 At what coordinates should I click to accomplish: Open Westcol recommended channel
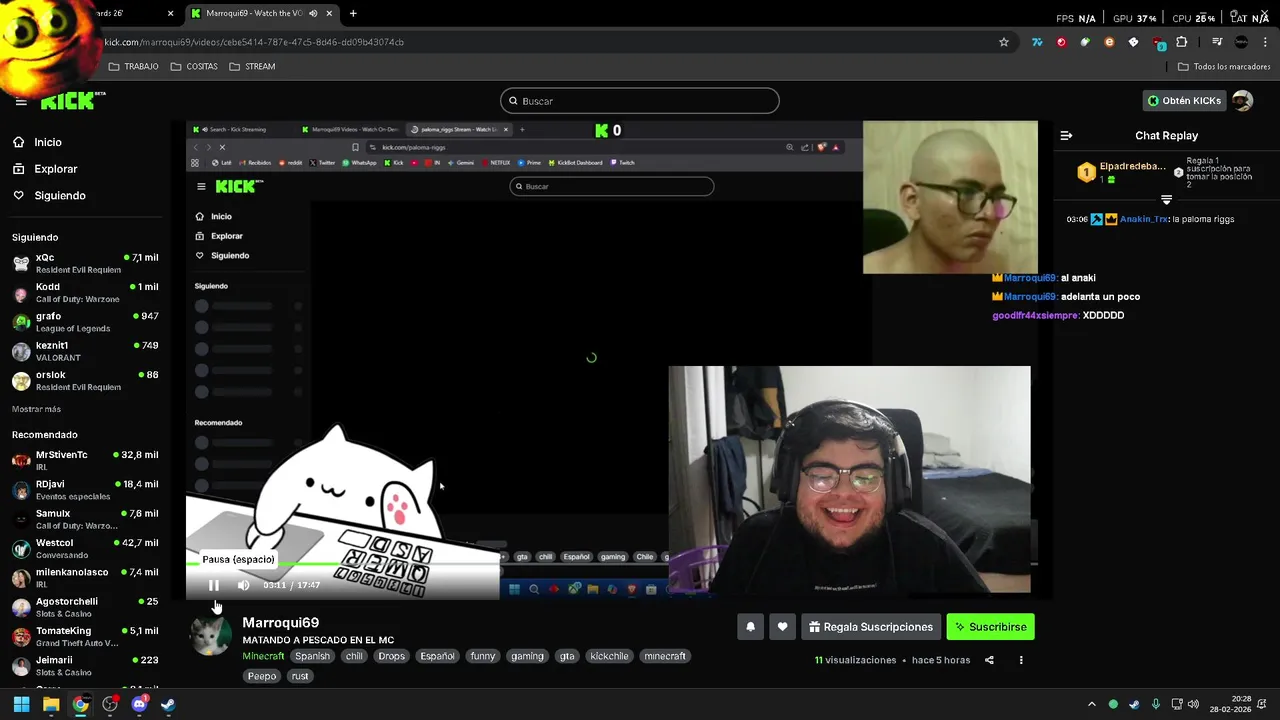click(85, 548)
